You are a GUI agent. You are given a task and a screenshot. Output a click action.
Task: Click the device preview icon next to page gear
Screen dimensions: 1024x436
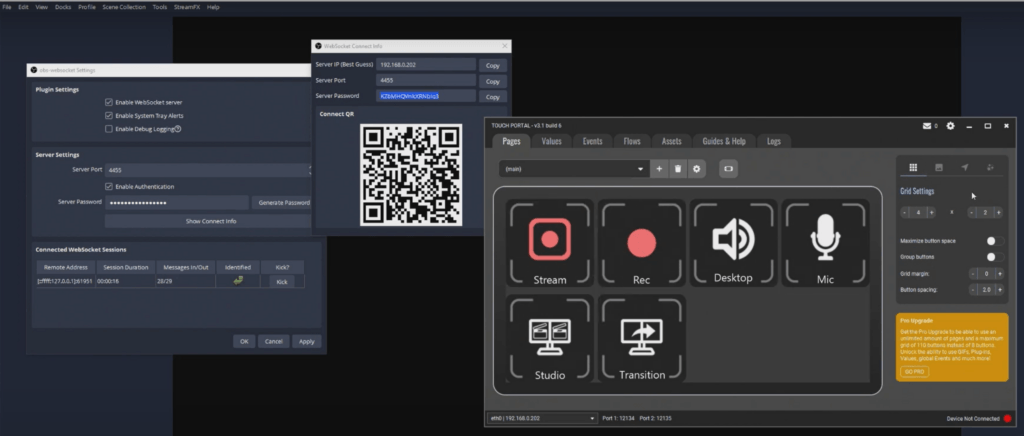point(728,169)
